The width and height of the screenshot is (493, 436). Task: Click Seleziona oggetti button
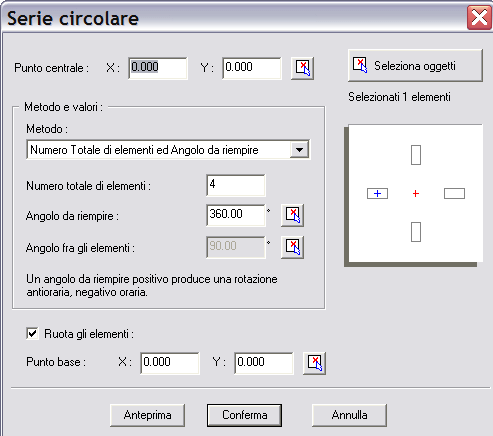[415, 65]
